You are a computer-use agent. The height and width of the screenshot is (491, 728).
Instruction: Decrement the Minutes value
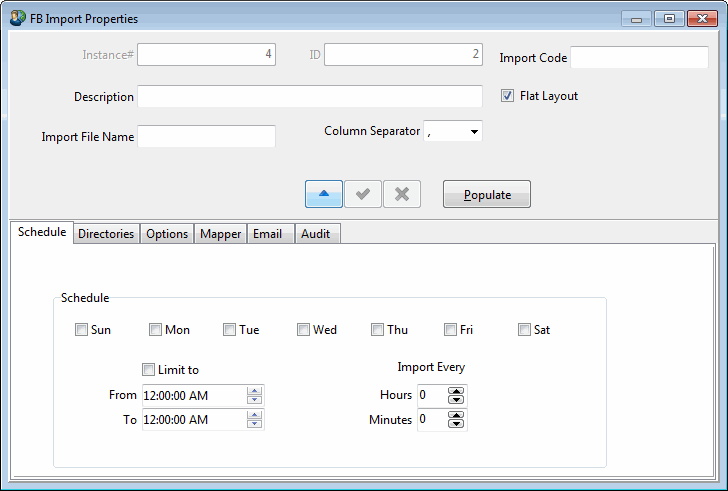(456, 424)
